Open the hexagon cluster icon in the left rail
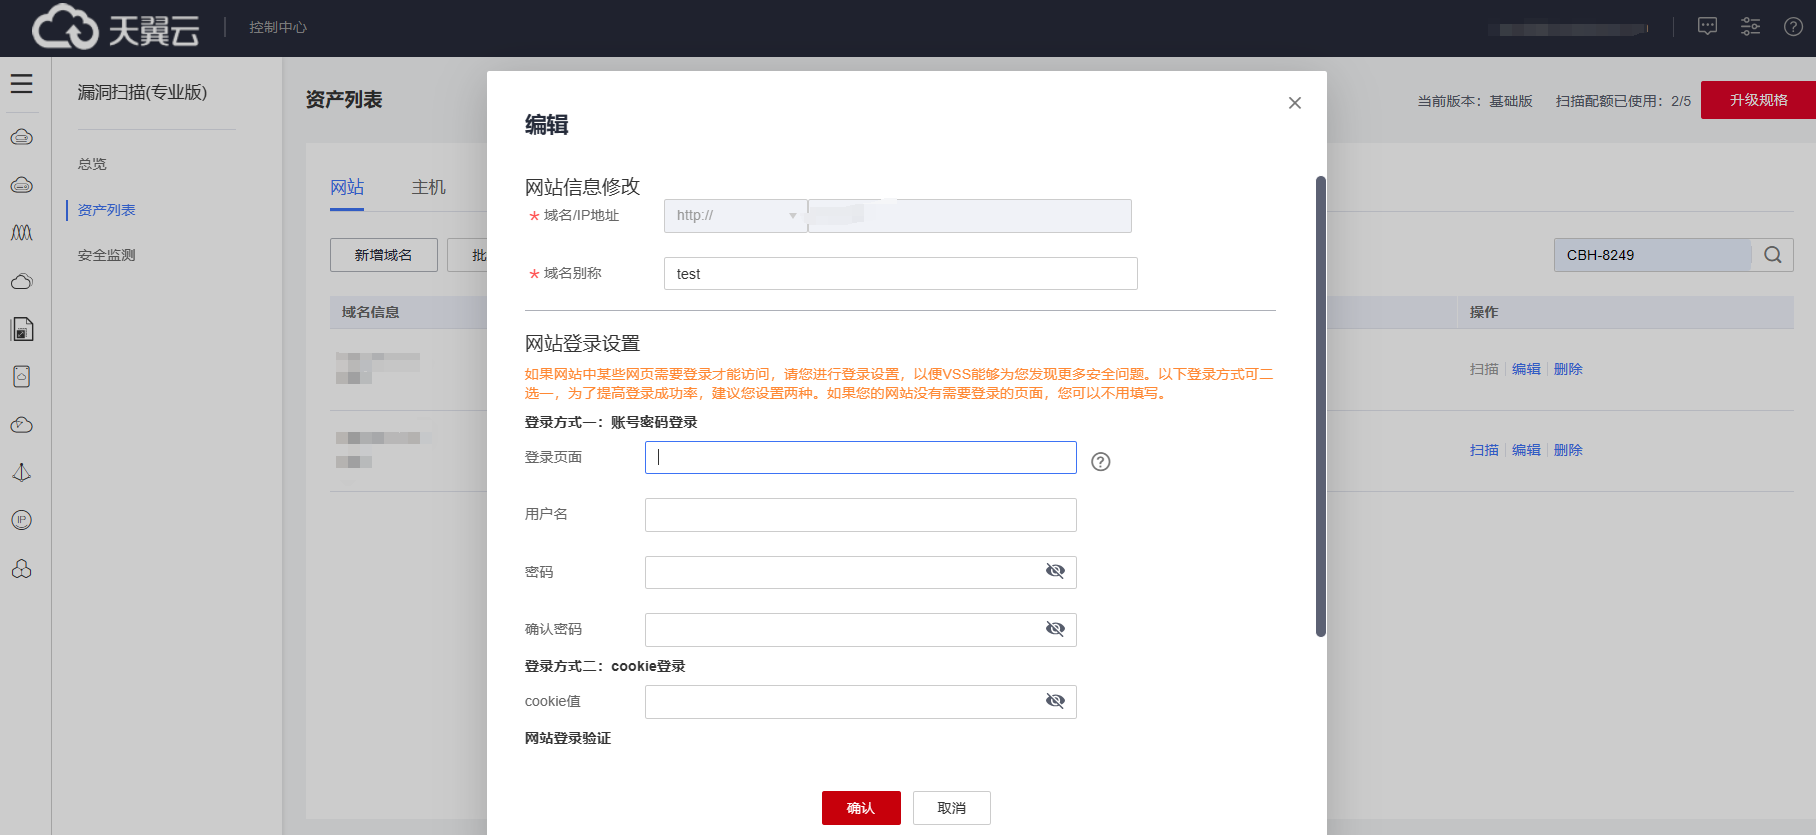Viewport: 1816px width, 835px height. click(x=22, y=569)
